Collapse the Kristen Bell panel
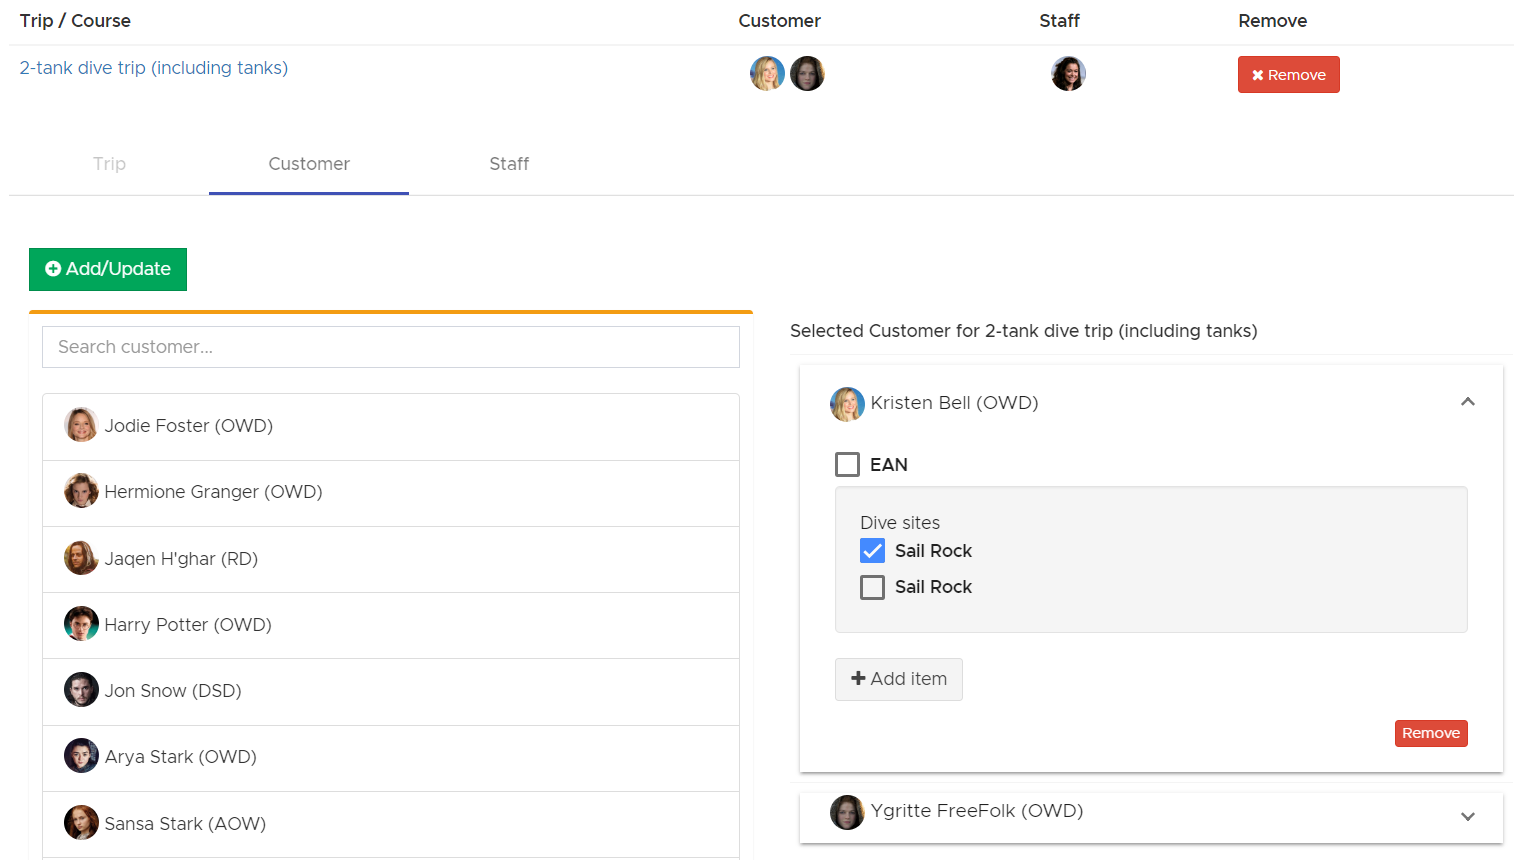The height and width of the screenshot is (860, 1514). [x=1467, y=402]
